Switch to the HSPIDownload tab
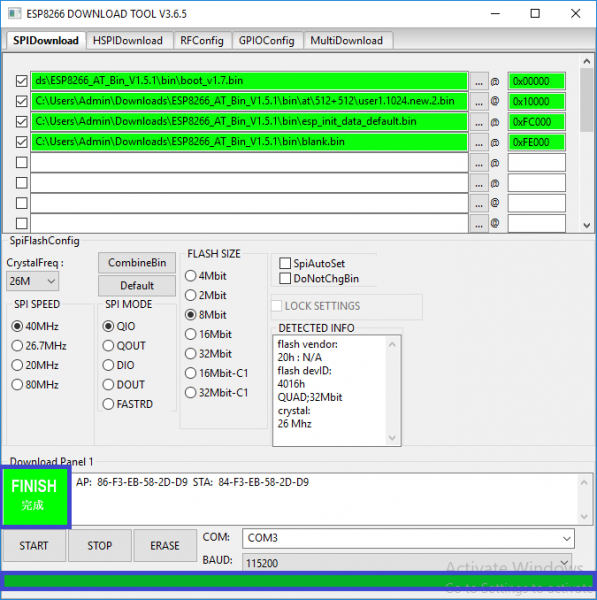The width and height of the screenshot is (597, 600). click(x=128, y=41)
